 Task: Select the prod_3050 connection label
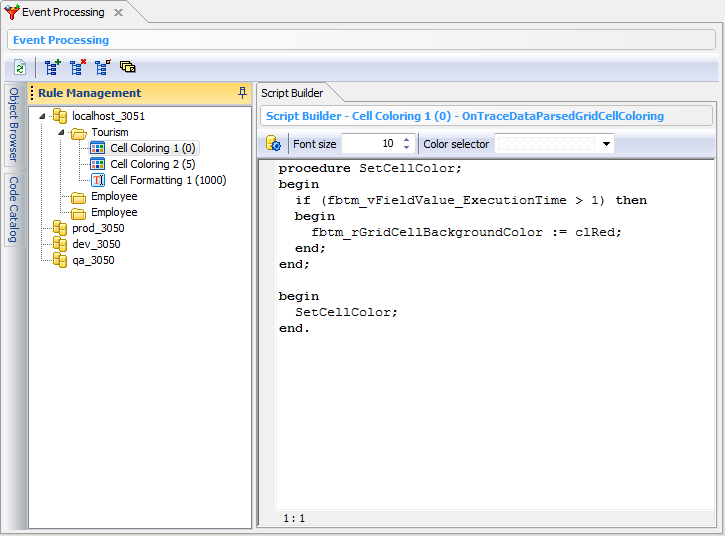click(x=98, y=228)
